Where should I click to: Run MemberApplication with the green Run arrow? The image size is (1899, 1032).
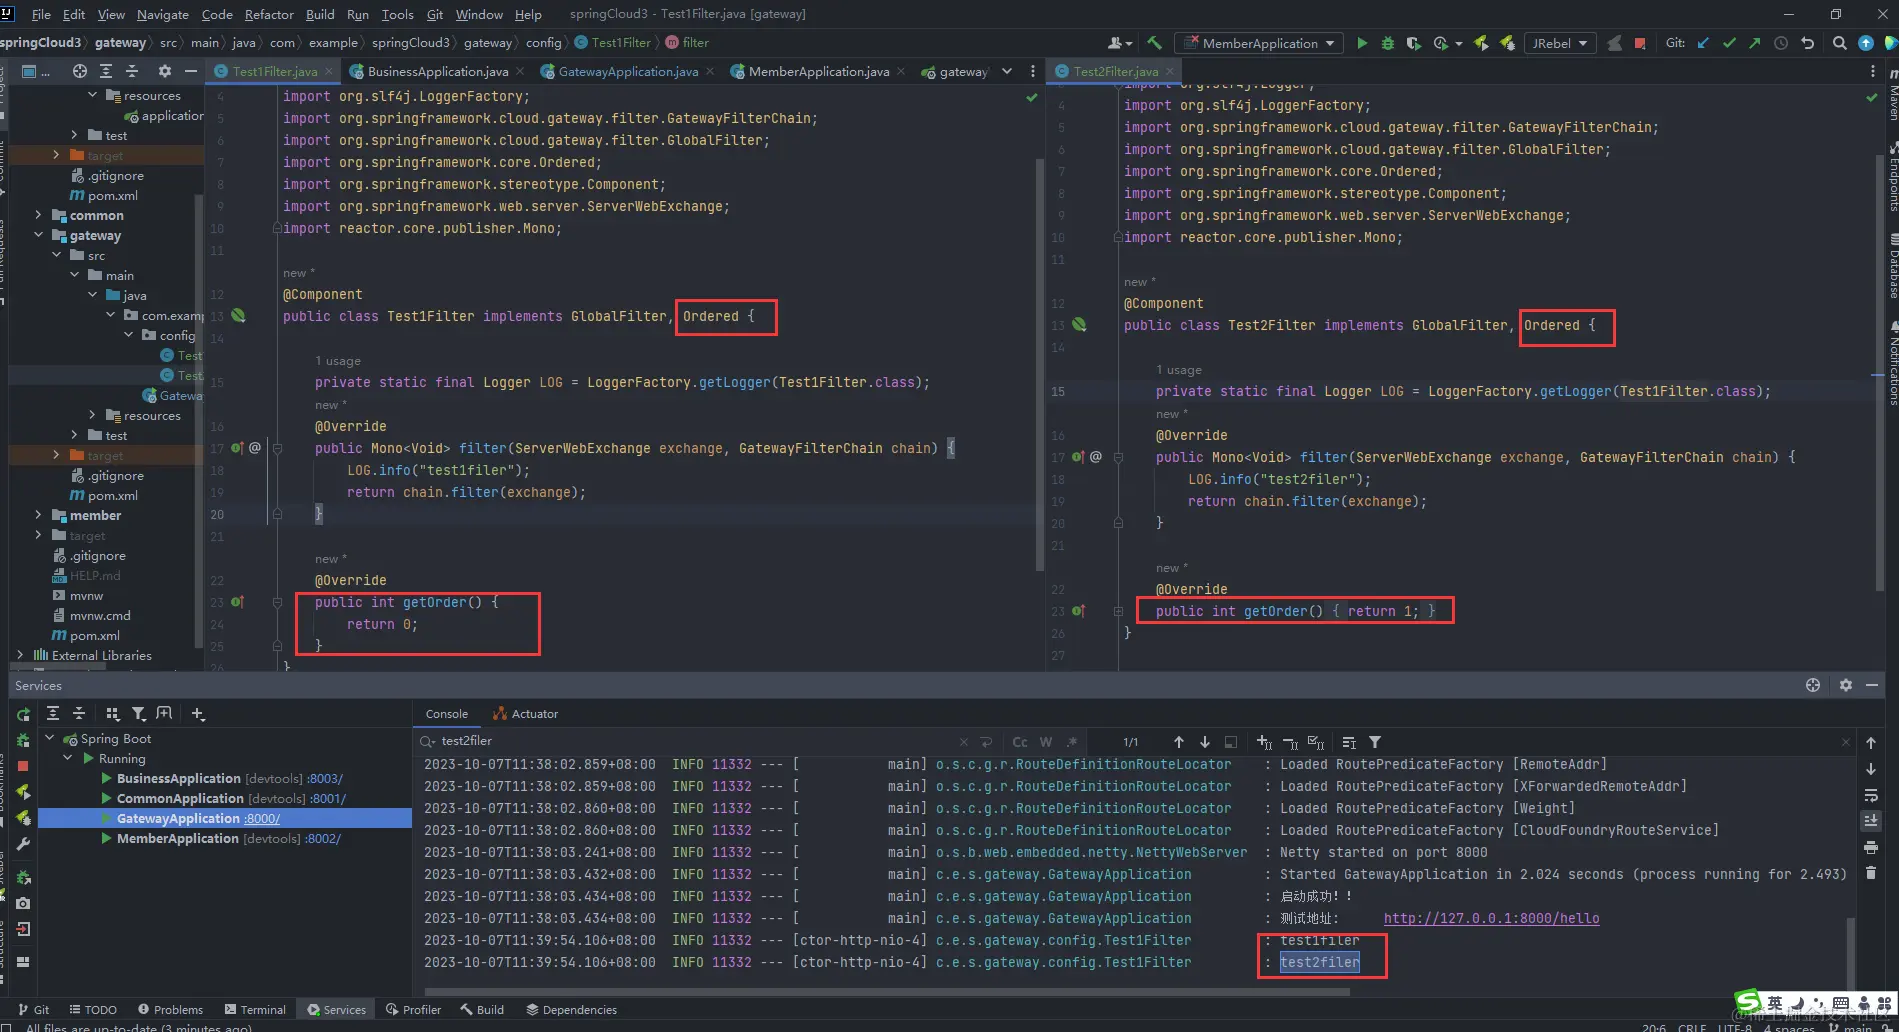[x=1361, y=43]
